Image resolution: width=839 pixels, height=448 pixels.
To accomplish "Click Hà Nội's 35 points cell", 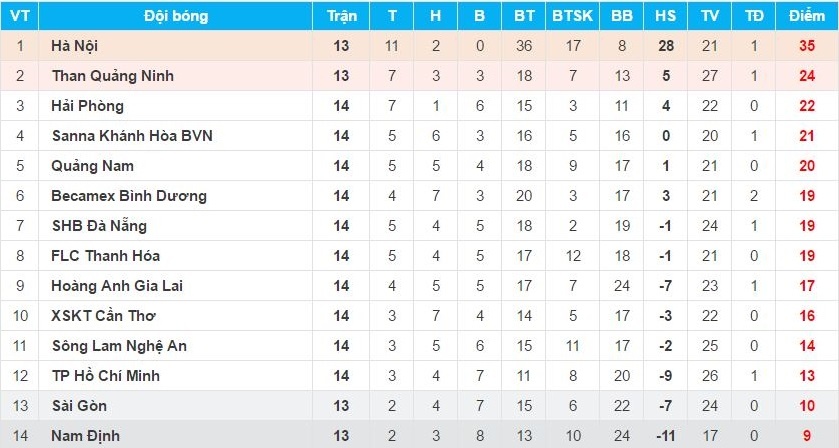I will pyautogui.click(x=806, y=46).
